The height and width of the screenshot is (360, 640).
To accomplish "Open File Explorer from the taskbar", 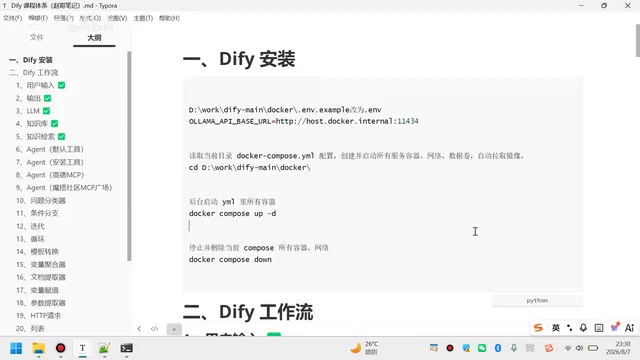I will coord(39,348).
